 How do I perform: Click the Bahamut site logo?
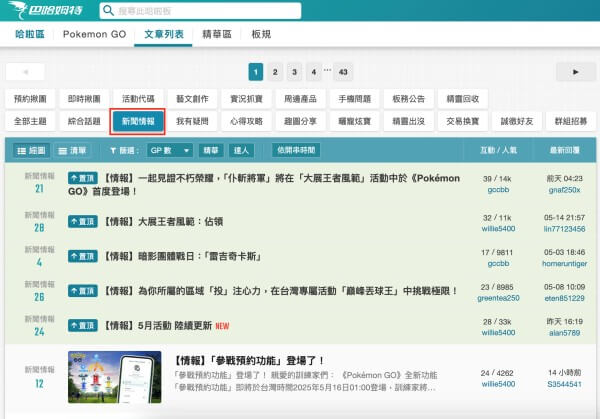coord(45,10)
